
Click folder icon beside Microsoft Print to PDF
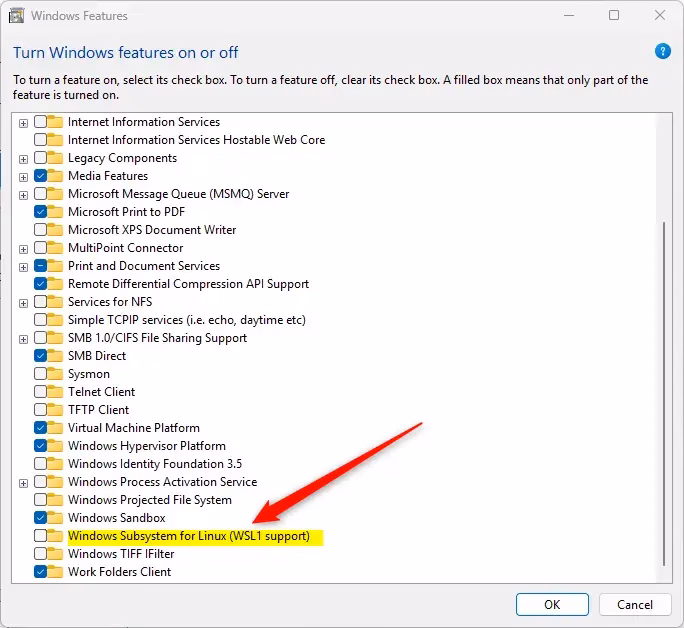pyautogui.click(x=56, y=212)
